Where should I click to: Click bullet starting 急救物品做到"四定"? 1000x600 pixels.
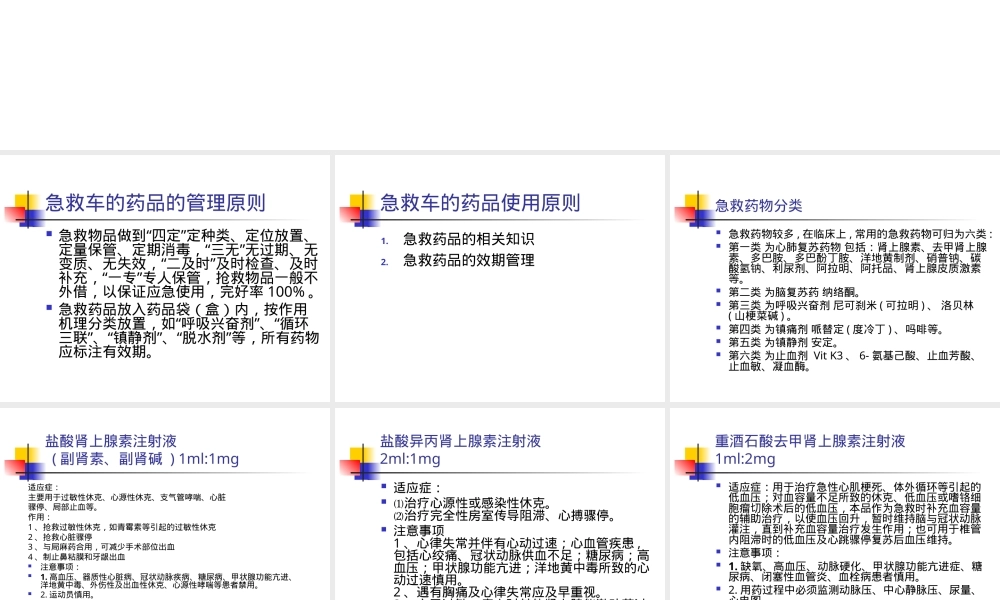click(x=188, y=264)
